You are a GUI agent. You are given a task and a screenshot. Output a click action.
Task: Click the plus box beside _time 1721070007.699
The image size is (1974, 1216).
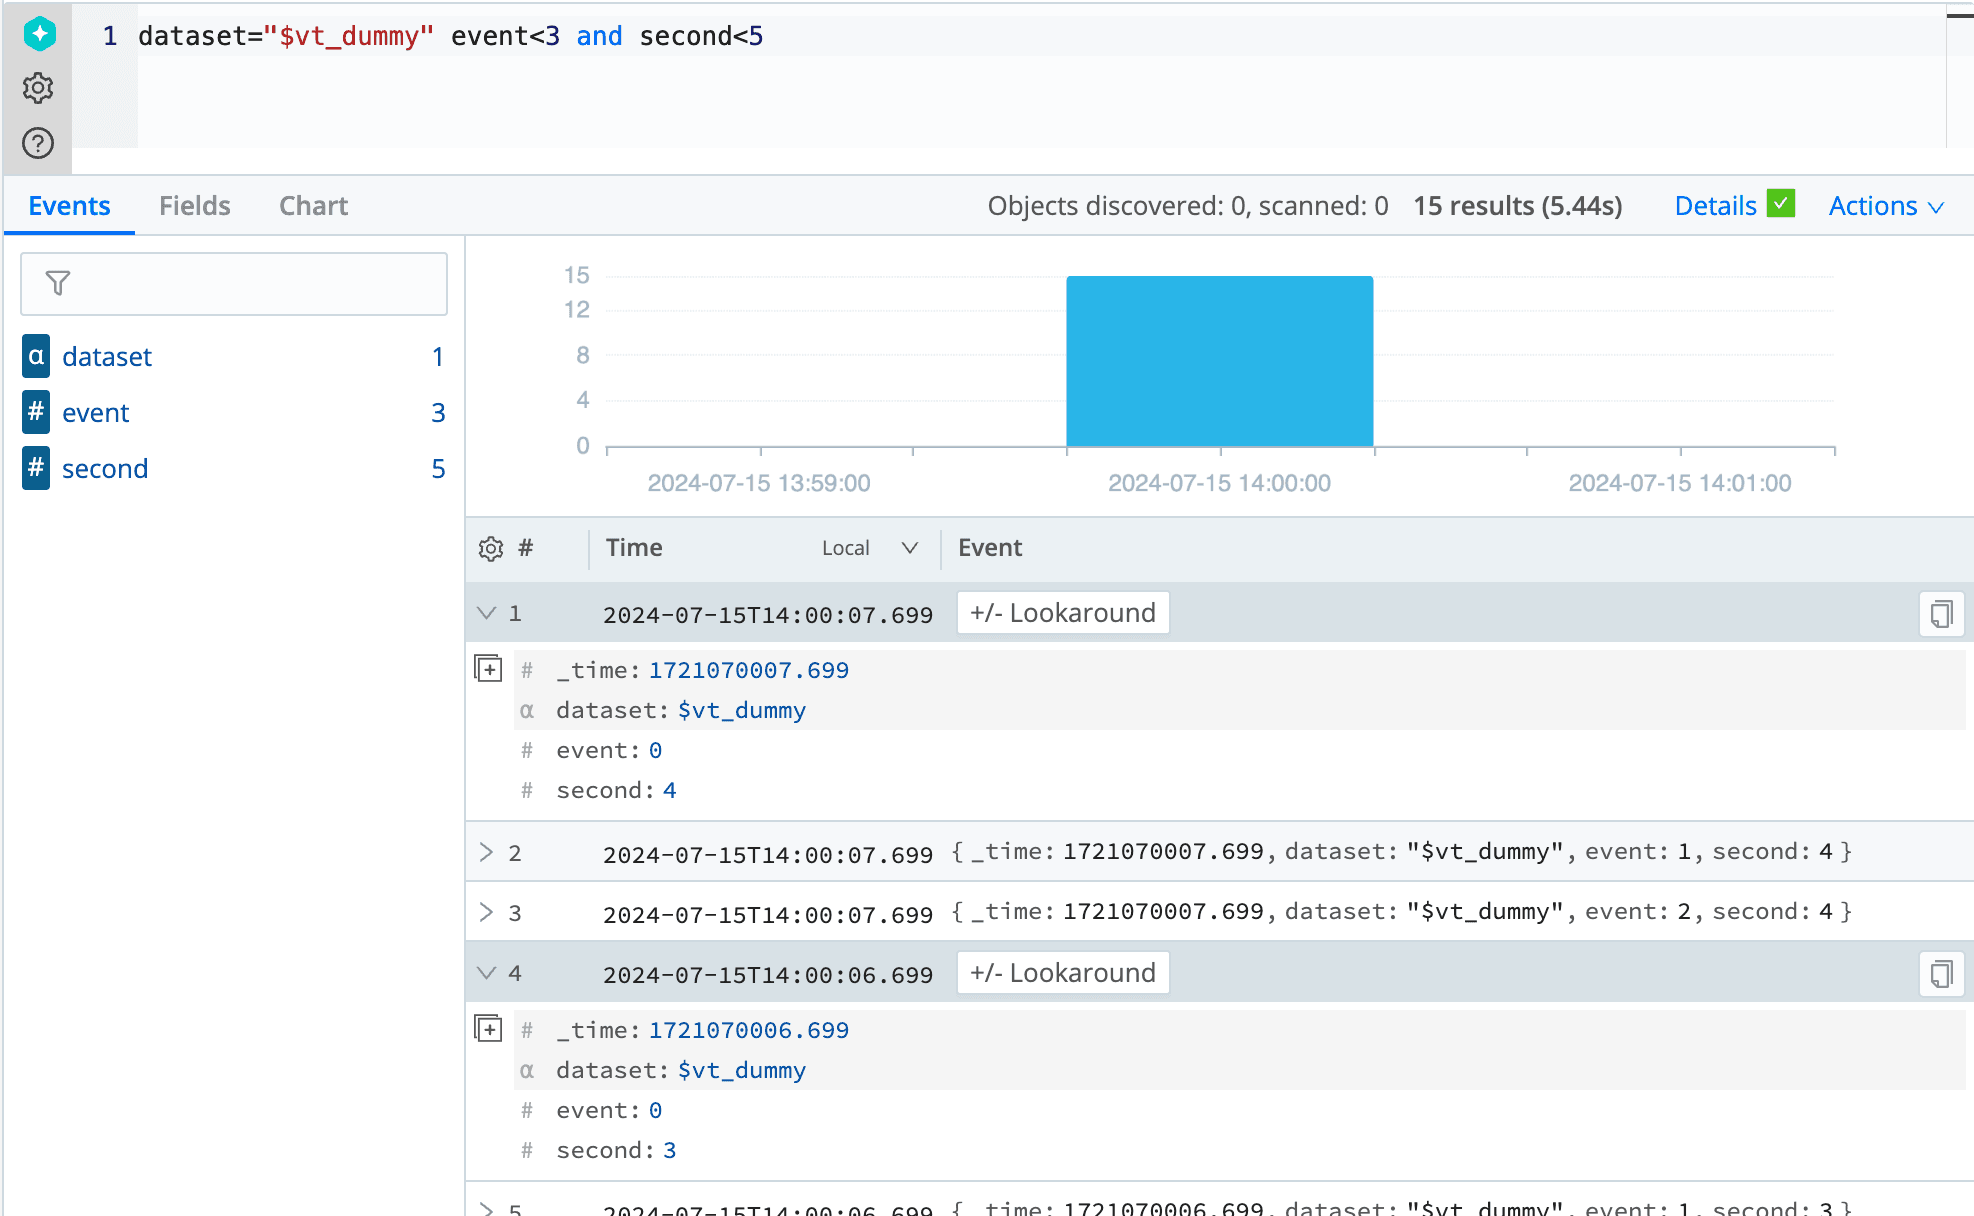(x=488, y=669)
